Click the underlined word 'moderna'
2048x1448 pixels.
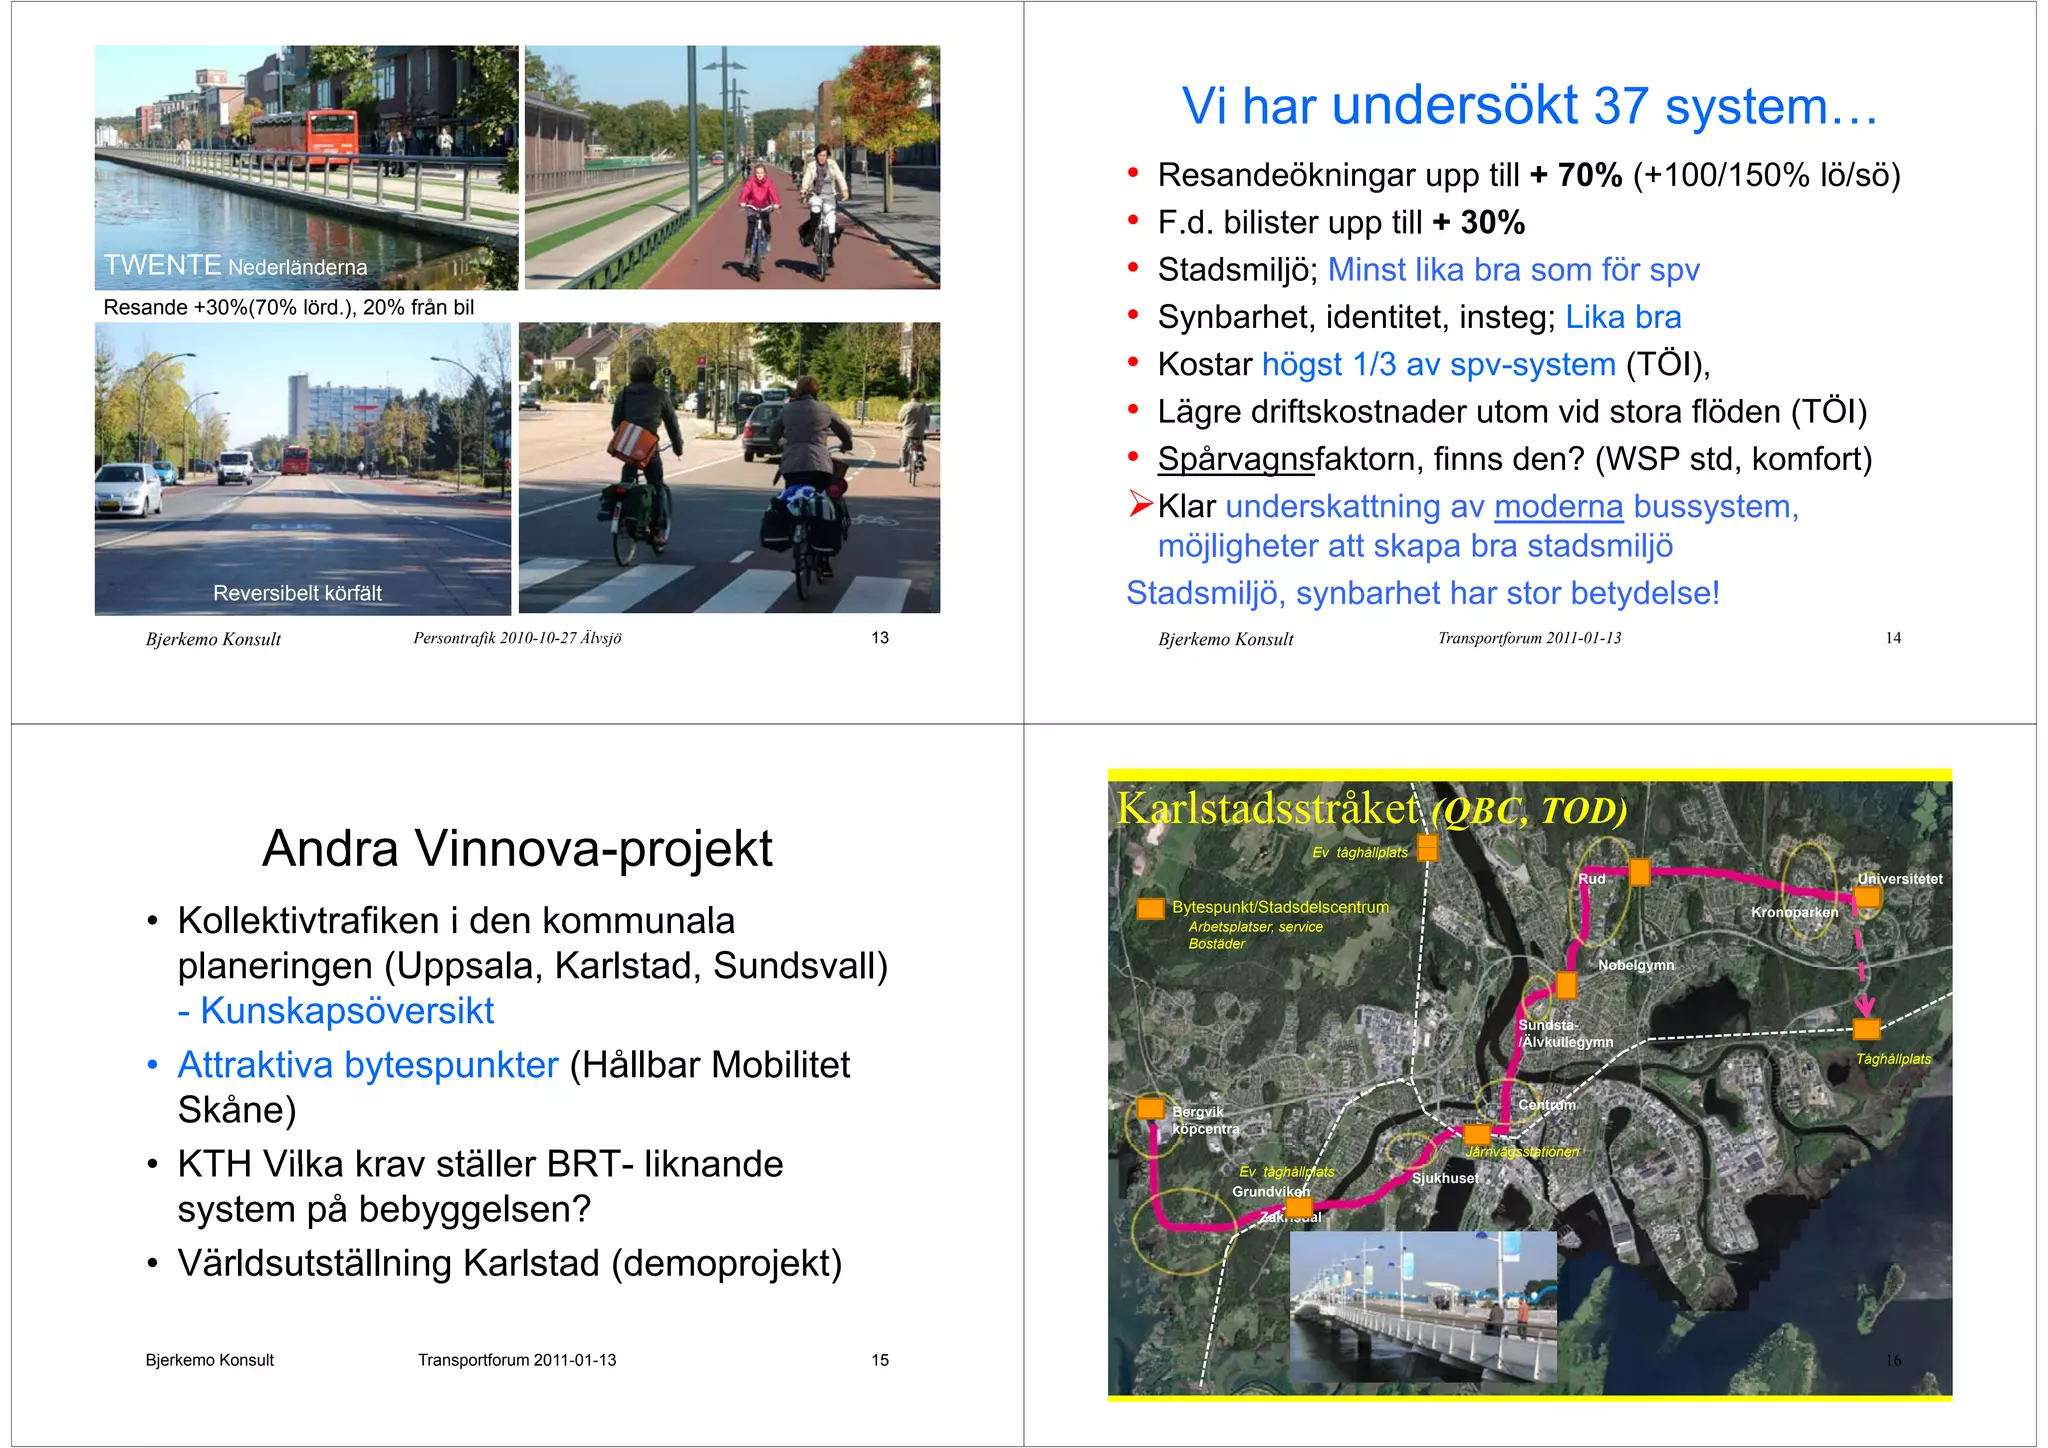(1558, 507)
